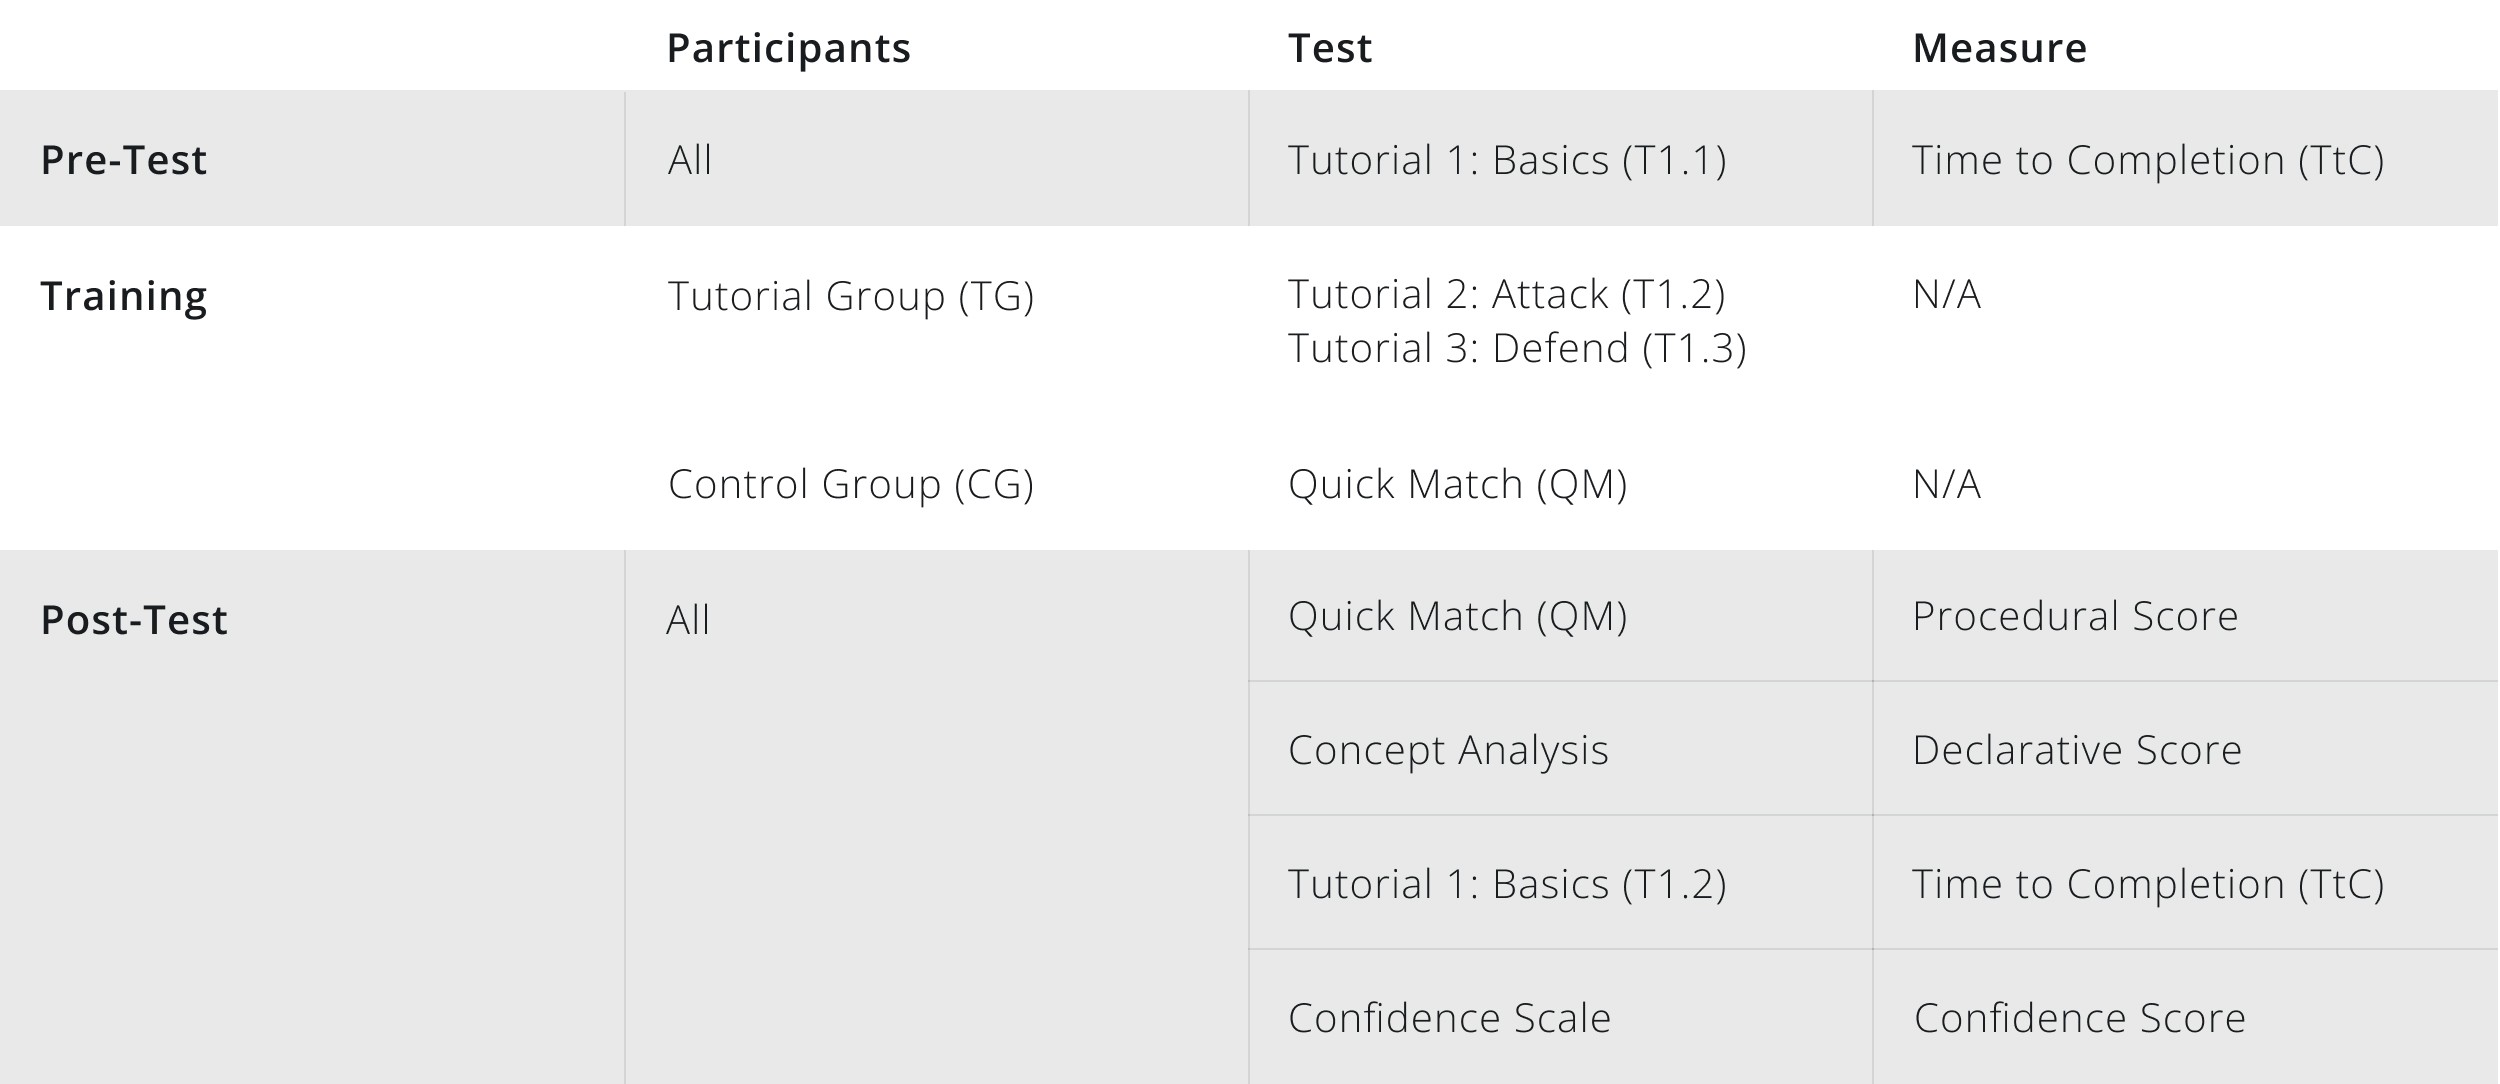This screenshot has height=1084, width=2500.
Task: Click the Procedural Score cell
Action: tap(2075, 616)
